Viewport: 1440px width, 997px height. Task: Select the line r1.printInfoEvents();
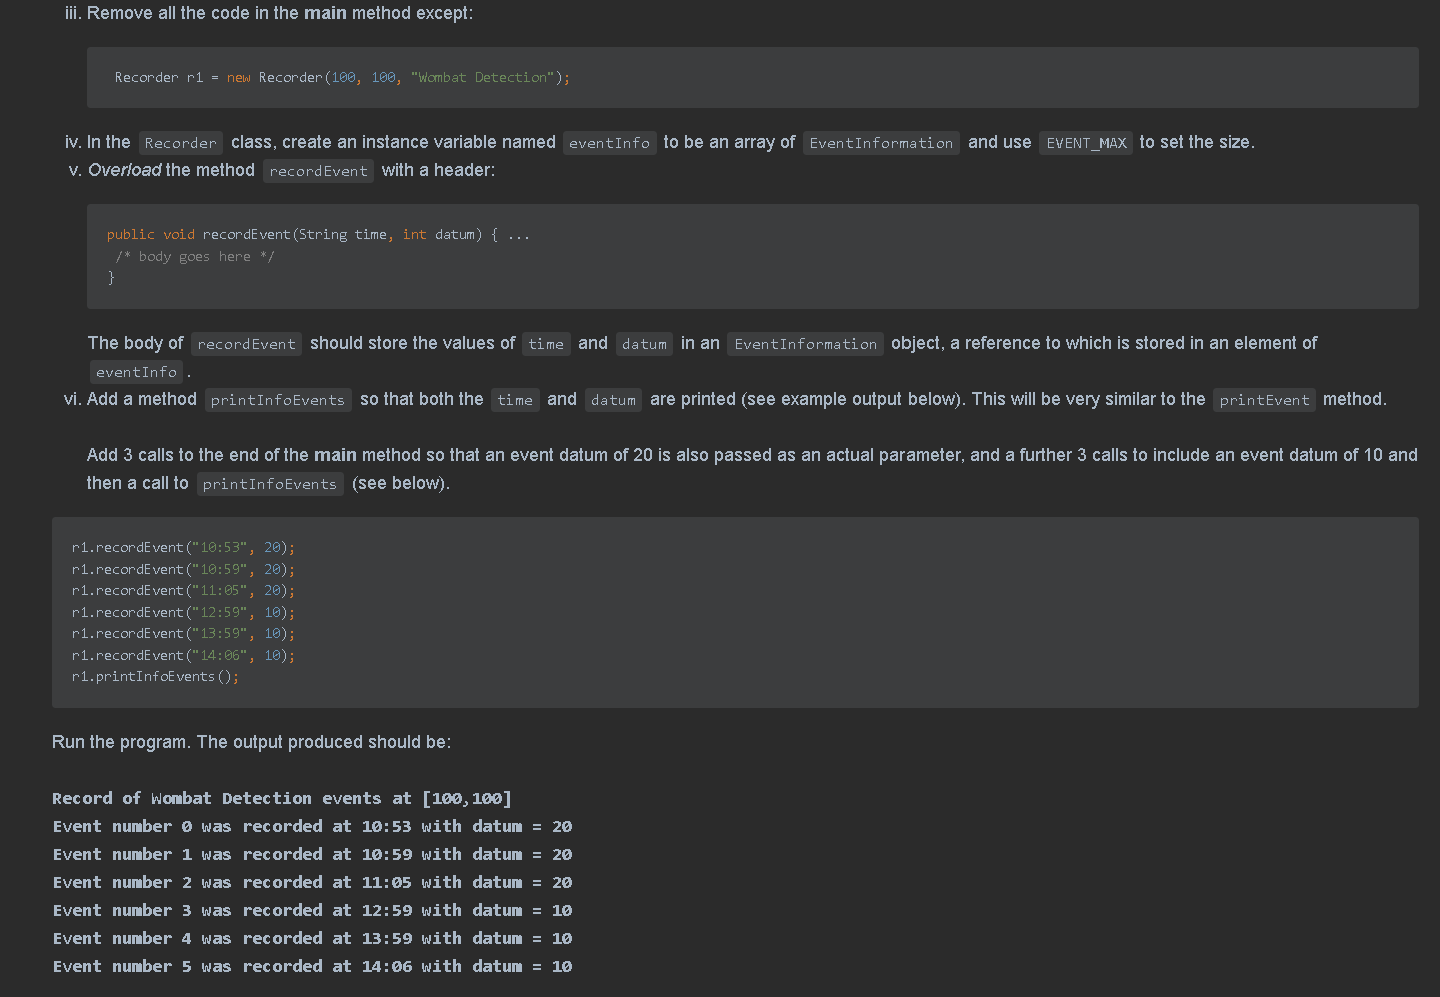coord(155,676)
